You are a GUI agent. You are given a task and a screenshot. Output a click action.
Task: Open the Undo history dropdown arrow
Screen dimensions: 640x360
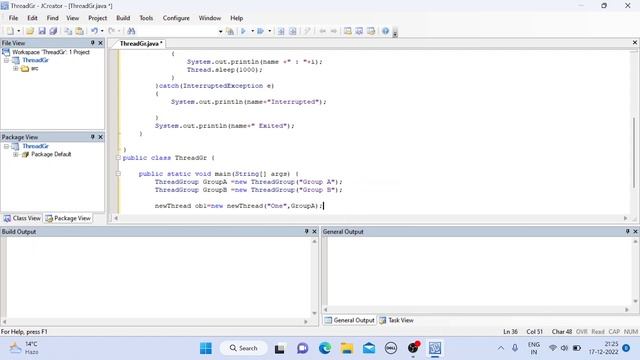(x=102, y=31)
